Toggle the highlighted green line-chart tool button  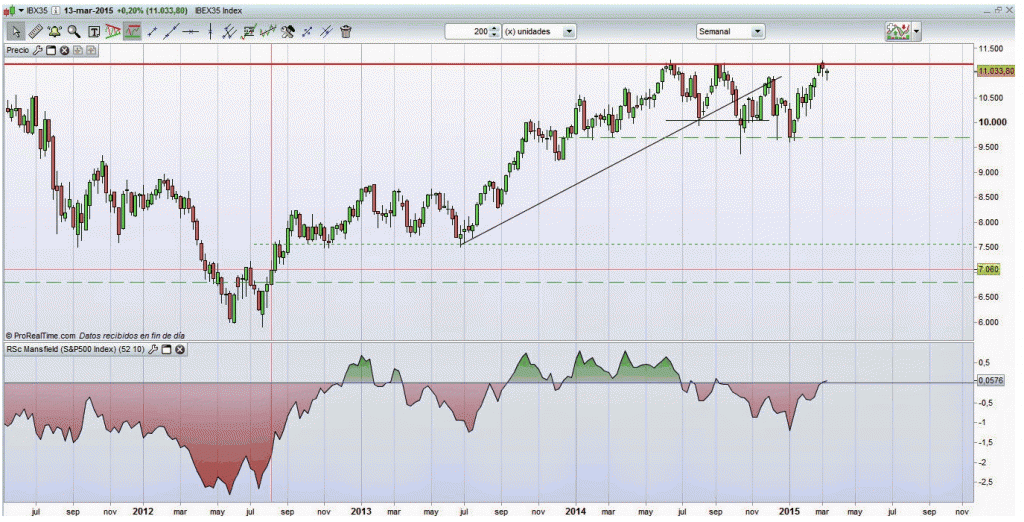(x=132, y=31)
